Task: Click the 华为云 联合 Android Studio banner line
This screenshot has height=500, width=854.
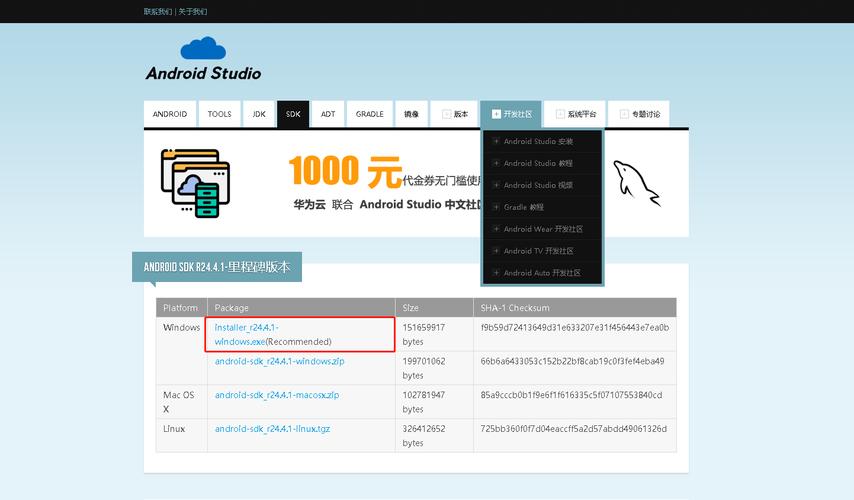Action: 387,205
